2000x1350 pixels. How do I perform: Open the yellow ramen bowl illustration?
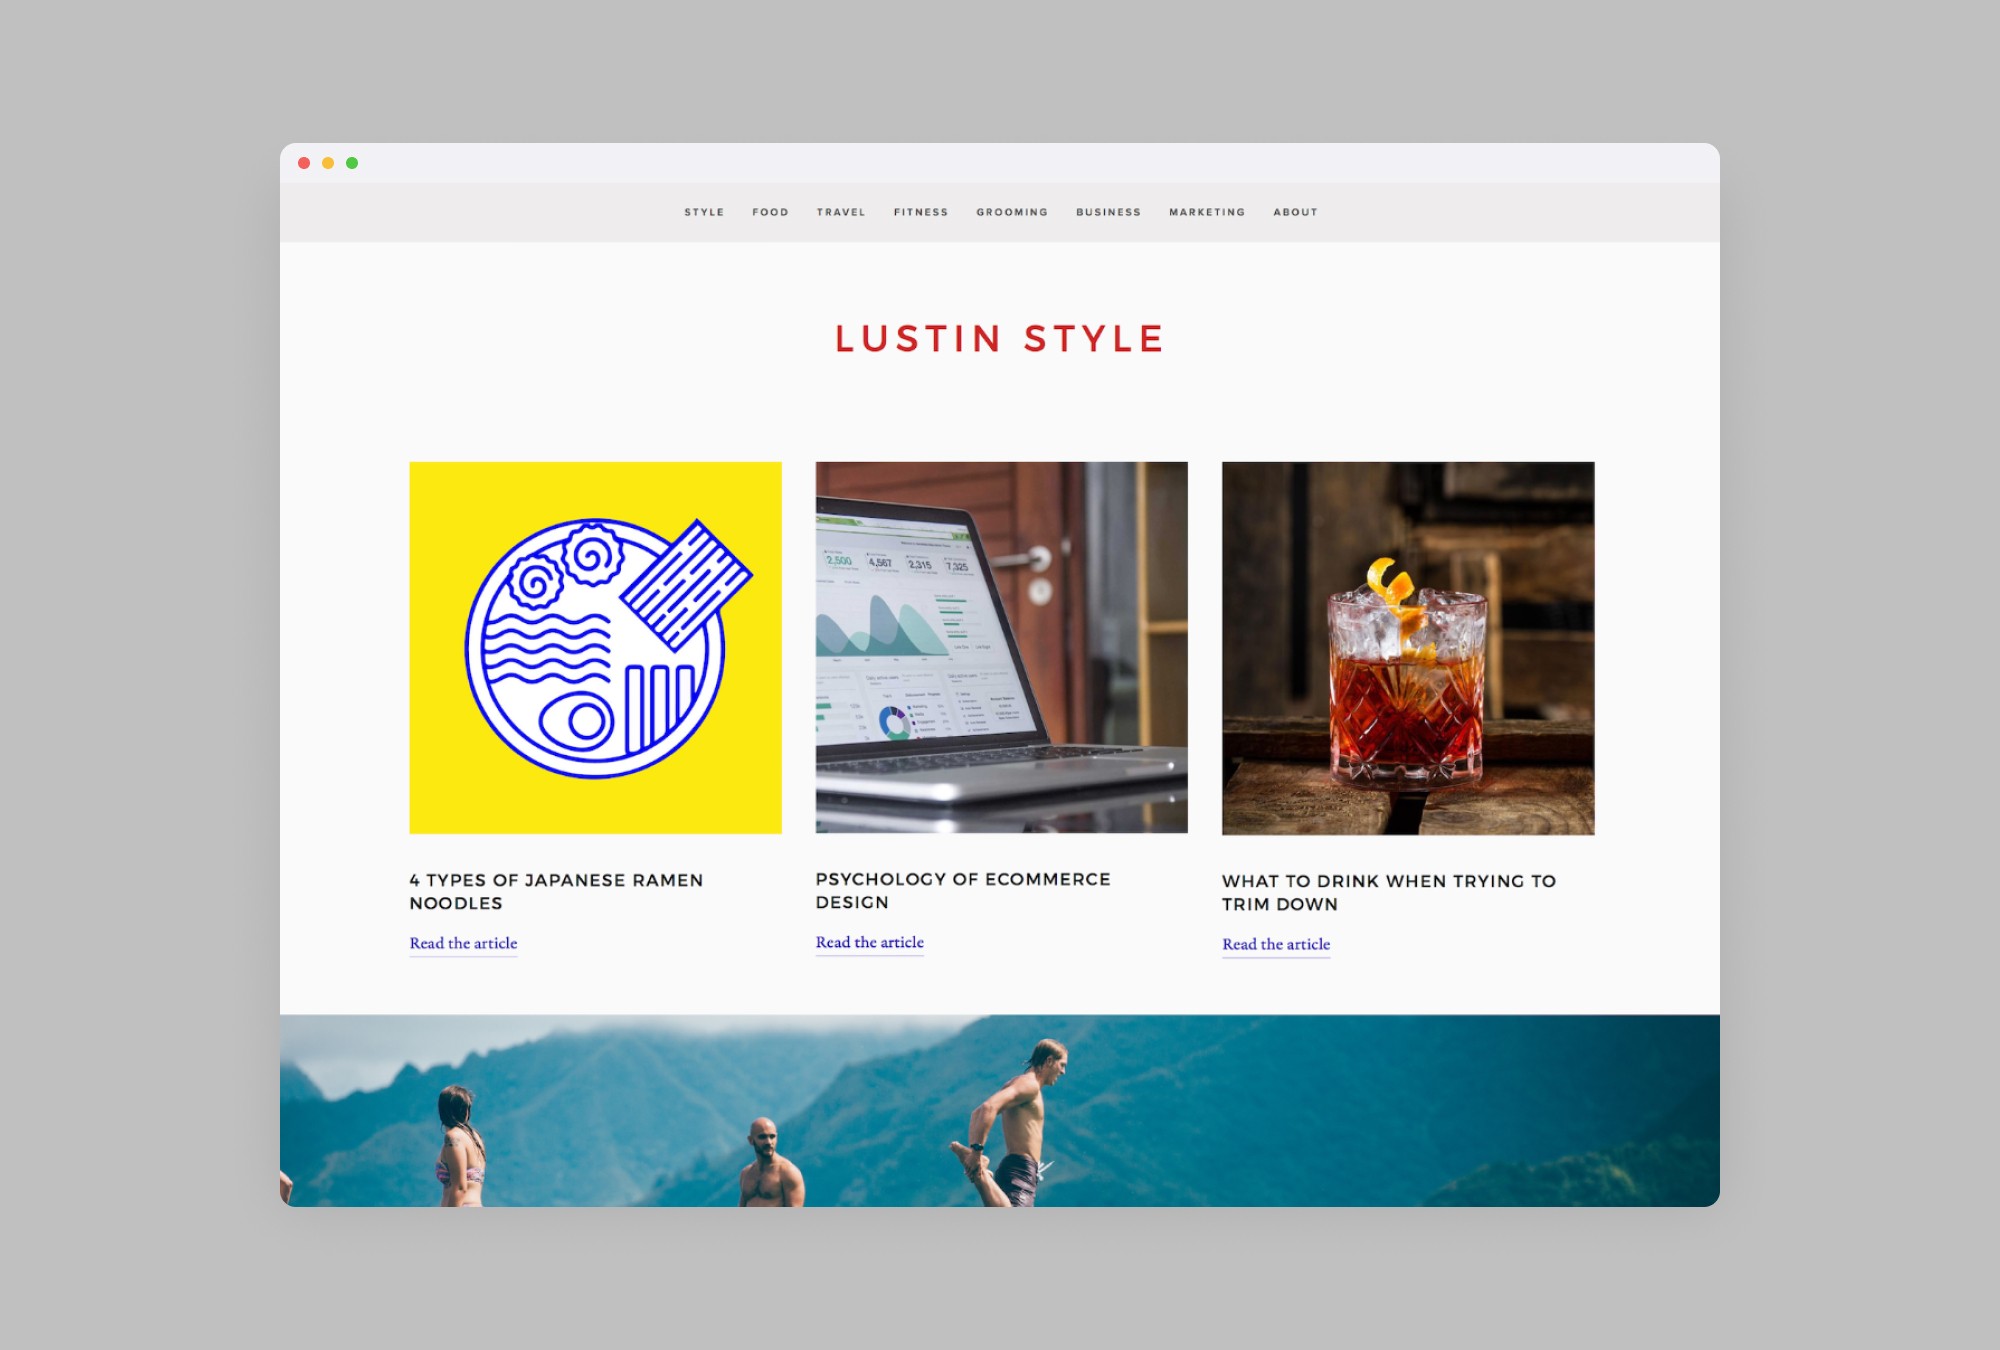595,647
